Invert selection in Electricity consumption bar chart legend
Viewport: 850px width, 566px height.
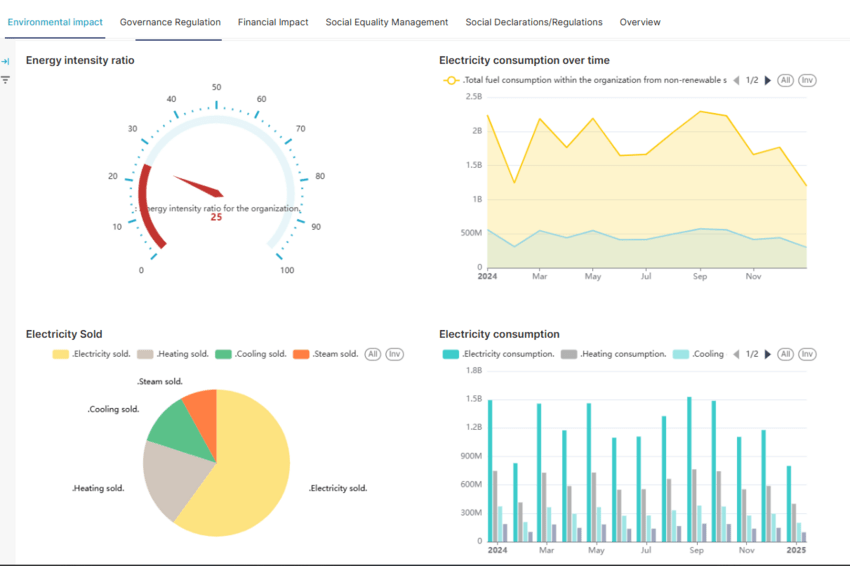click(807, 354)
